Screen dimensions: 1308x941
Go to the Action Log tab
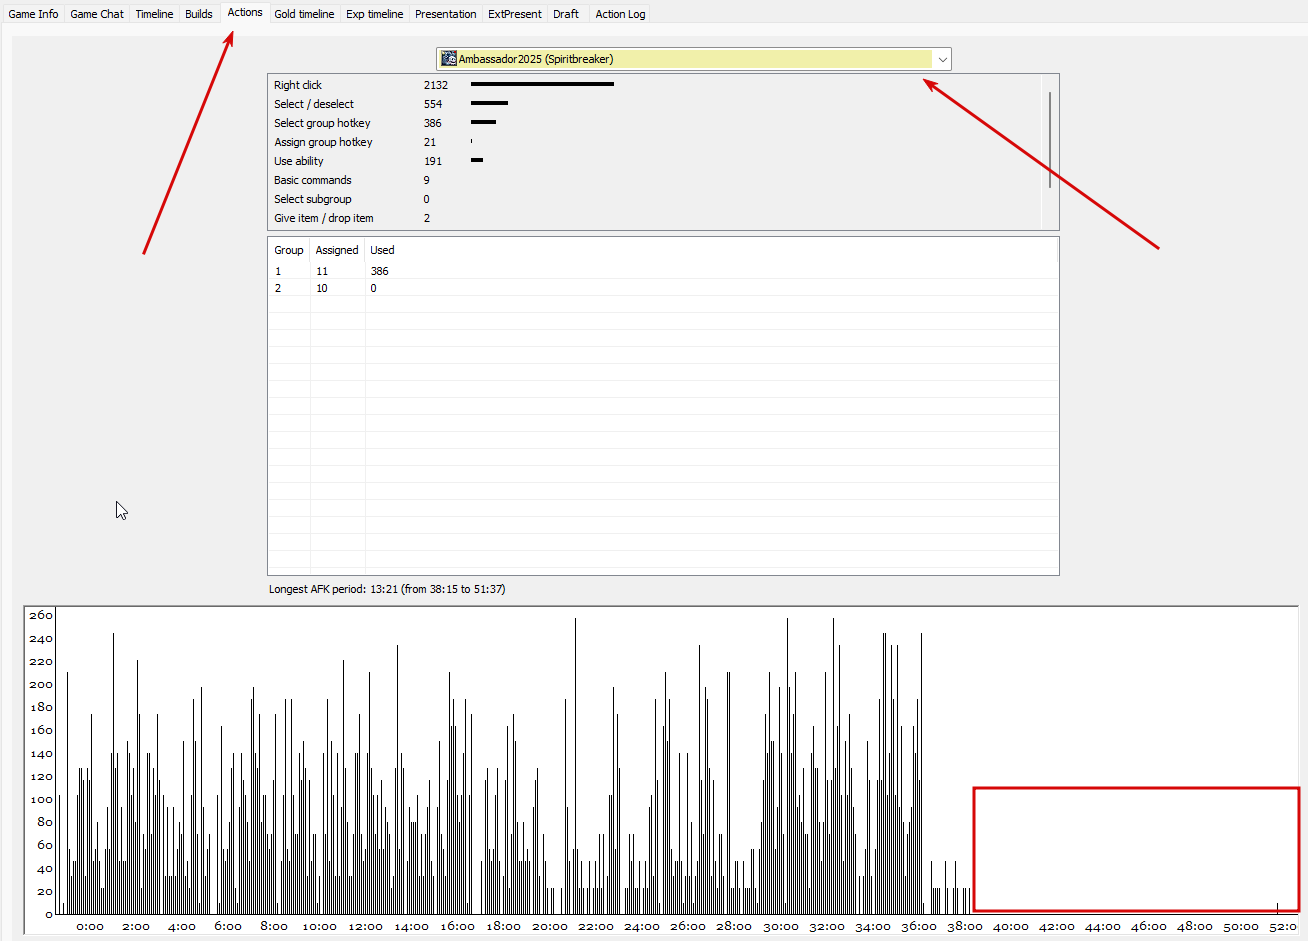click(620, 14)
